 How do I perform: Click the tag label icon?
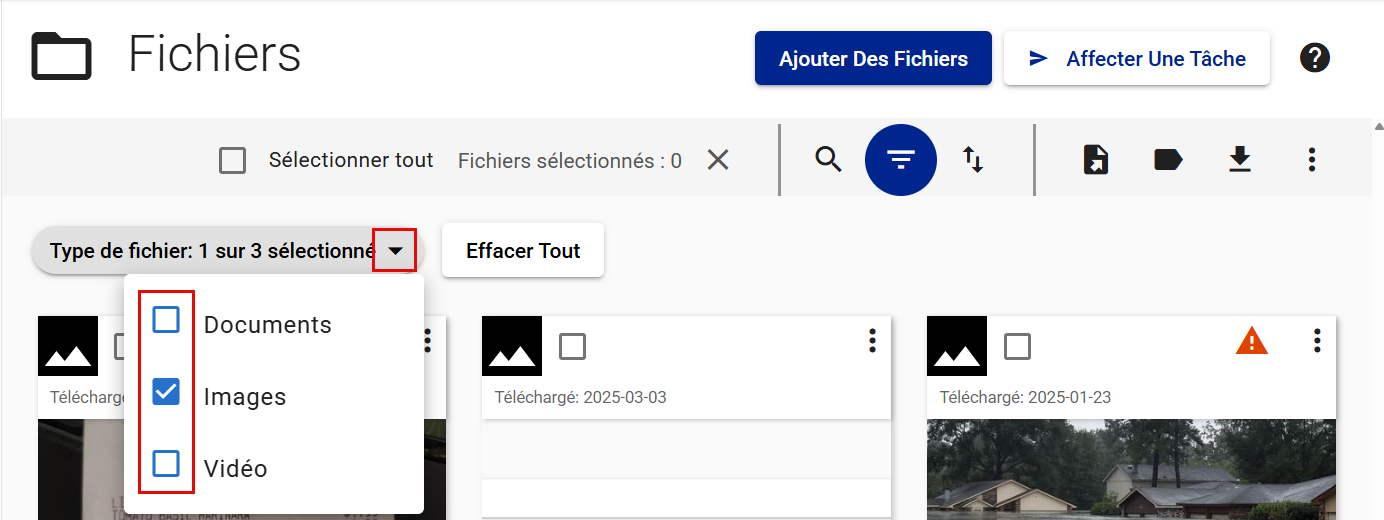pos(1168,159)
